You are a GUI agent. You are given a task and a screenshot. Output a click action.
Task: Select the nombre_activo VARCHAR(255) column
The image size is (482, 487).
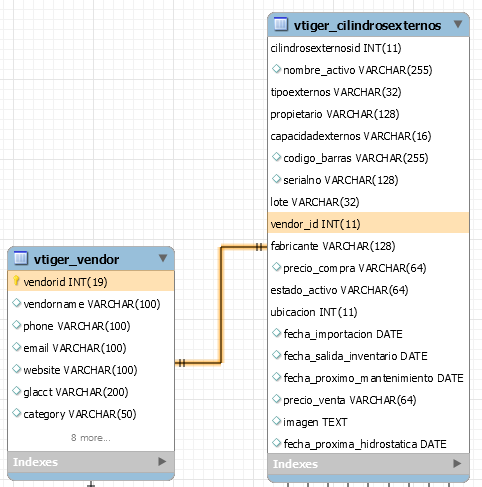pos(368,70)
